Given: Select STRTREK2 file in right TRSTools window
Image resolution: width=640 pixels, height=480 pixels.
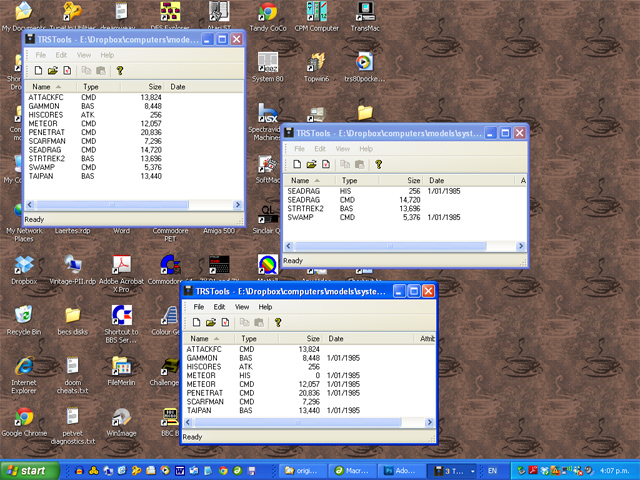Looking at the screenshot, I should [305, 209].
